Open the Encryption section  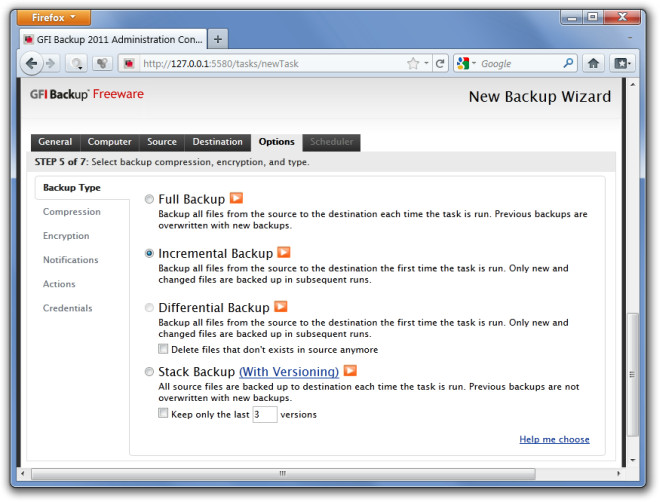click(x=66, y=236)
